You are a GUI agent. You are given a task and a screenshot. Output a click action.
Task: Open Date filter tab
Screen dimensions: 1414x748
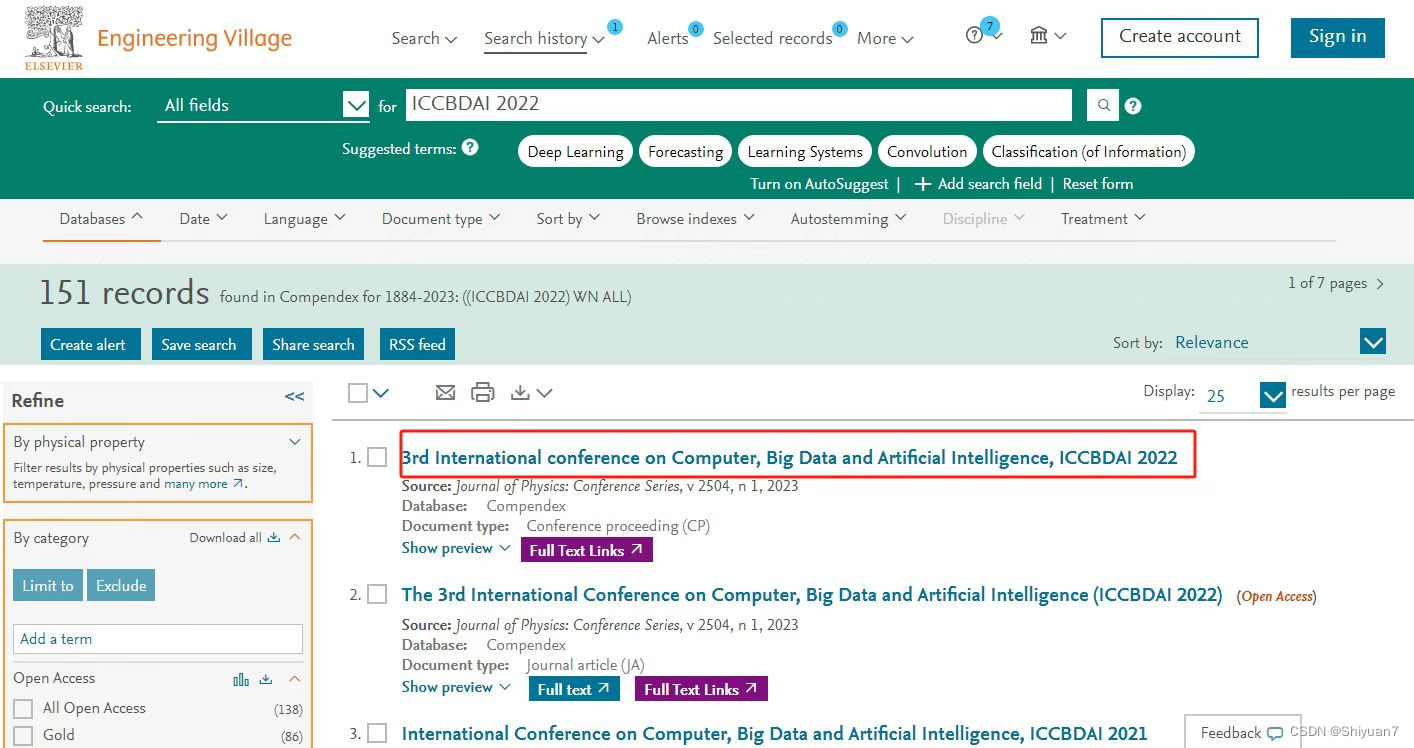(203, 219)
